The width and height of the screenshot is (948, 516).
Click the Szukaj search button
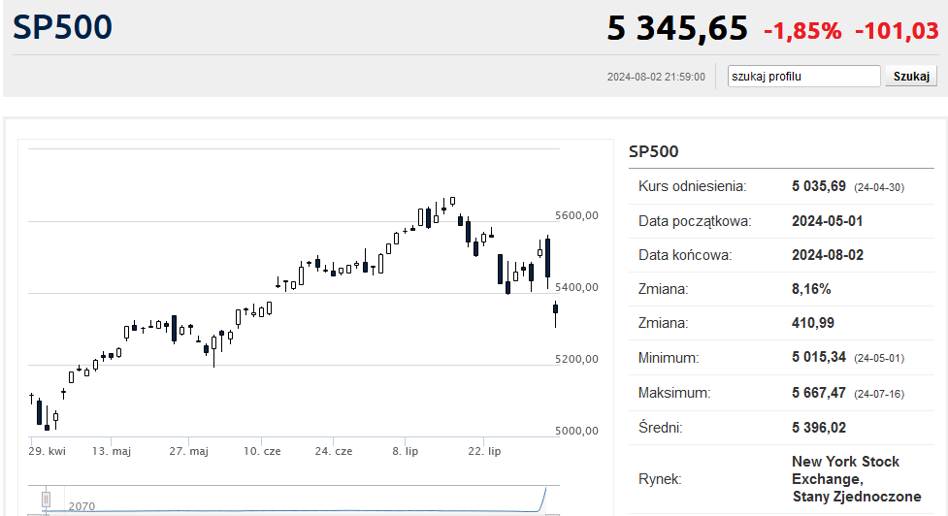910,76
